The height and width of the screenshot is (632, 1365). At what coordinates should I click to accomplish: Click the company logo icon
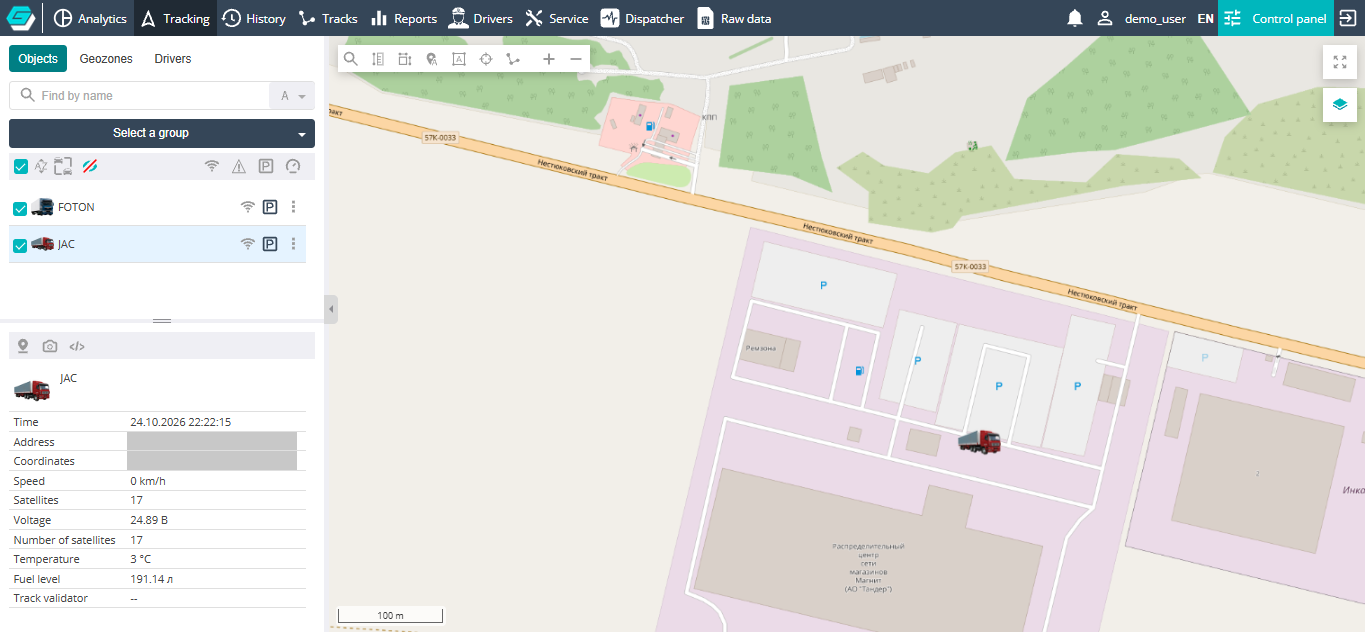pyautogui.click(x=20, y=18)
